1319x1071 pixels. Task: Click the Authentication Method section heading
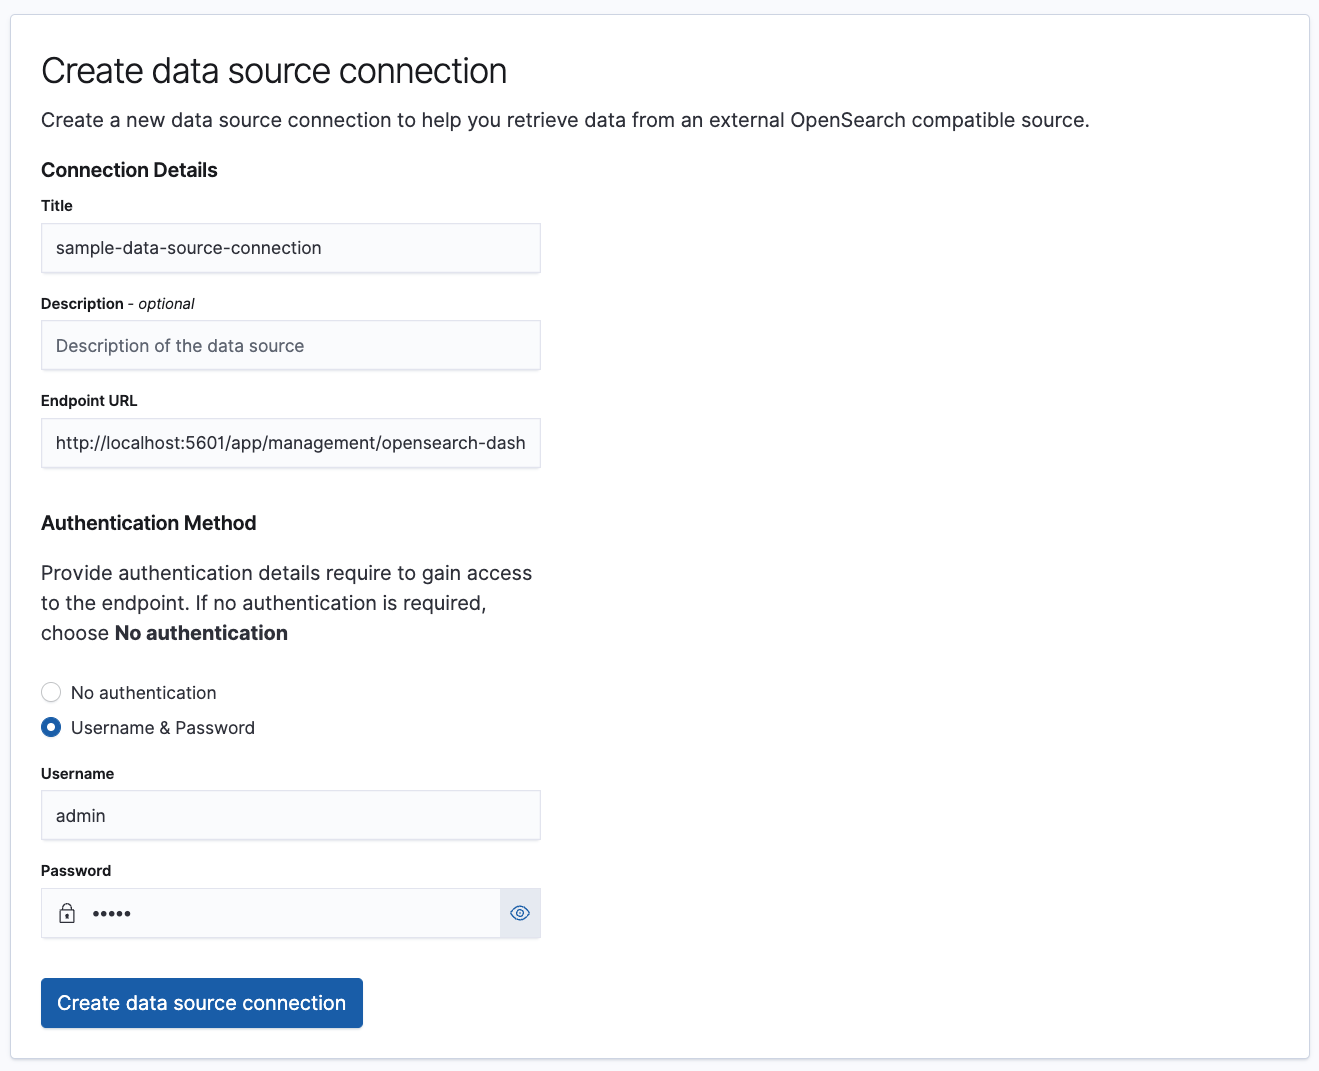[149, 523]
